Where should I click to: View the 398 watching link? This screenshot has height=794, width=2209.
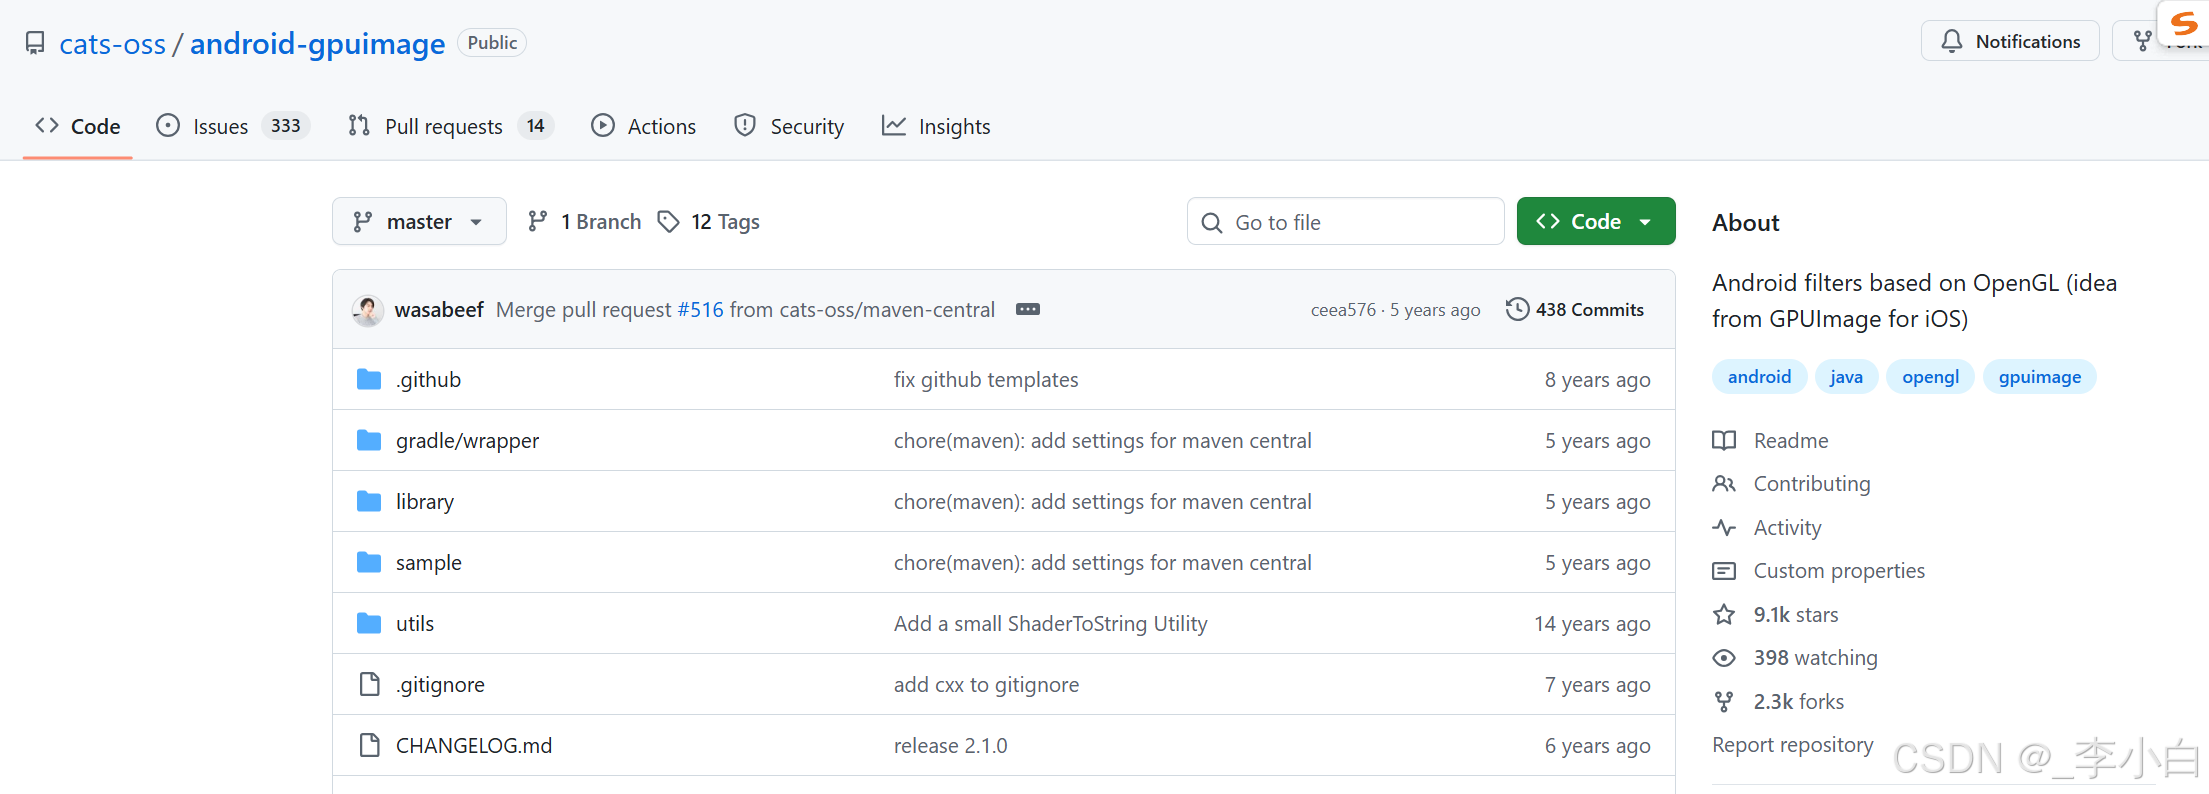coord(1795,658)
